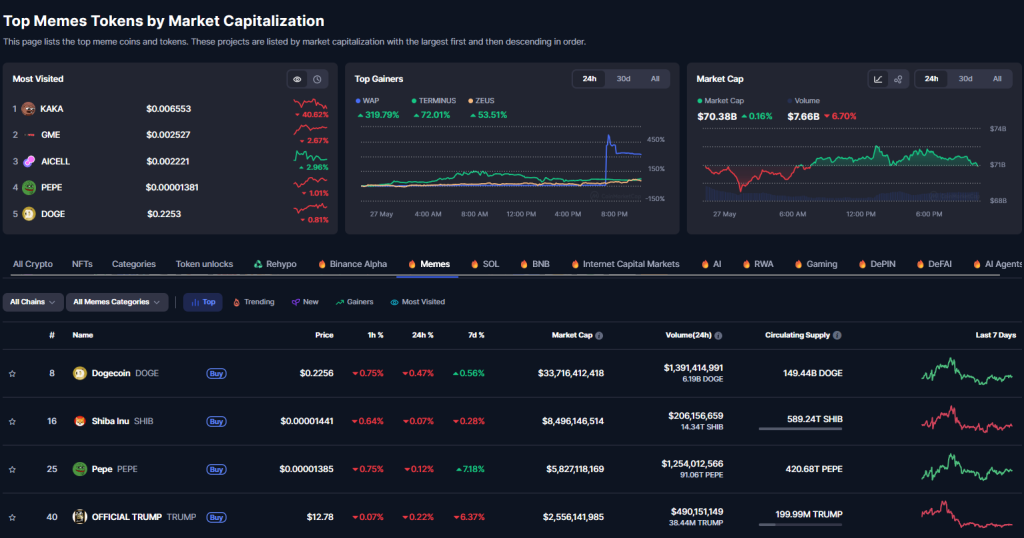Click Buy next to Shiba Inu
Viewport: 1024px width, 538px height.
pos(217,421)
